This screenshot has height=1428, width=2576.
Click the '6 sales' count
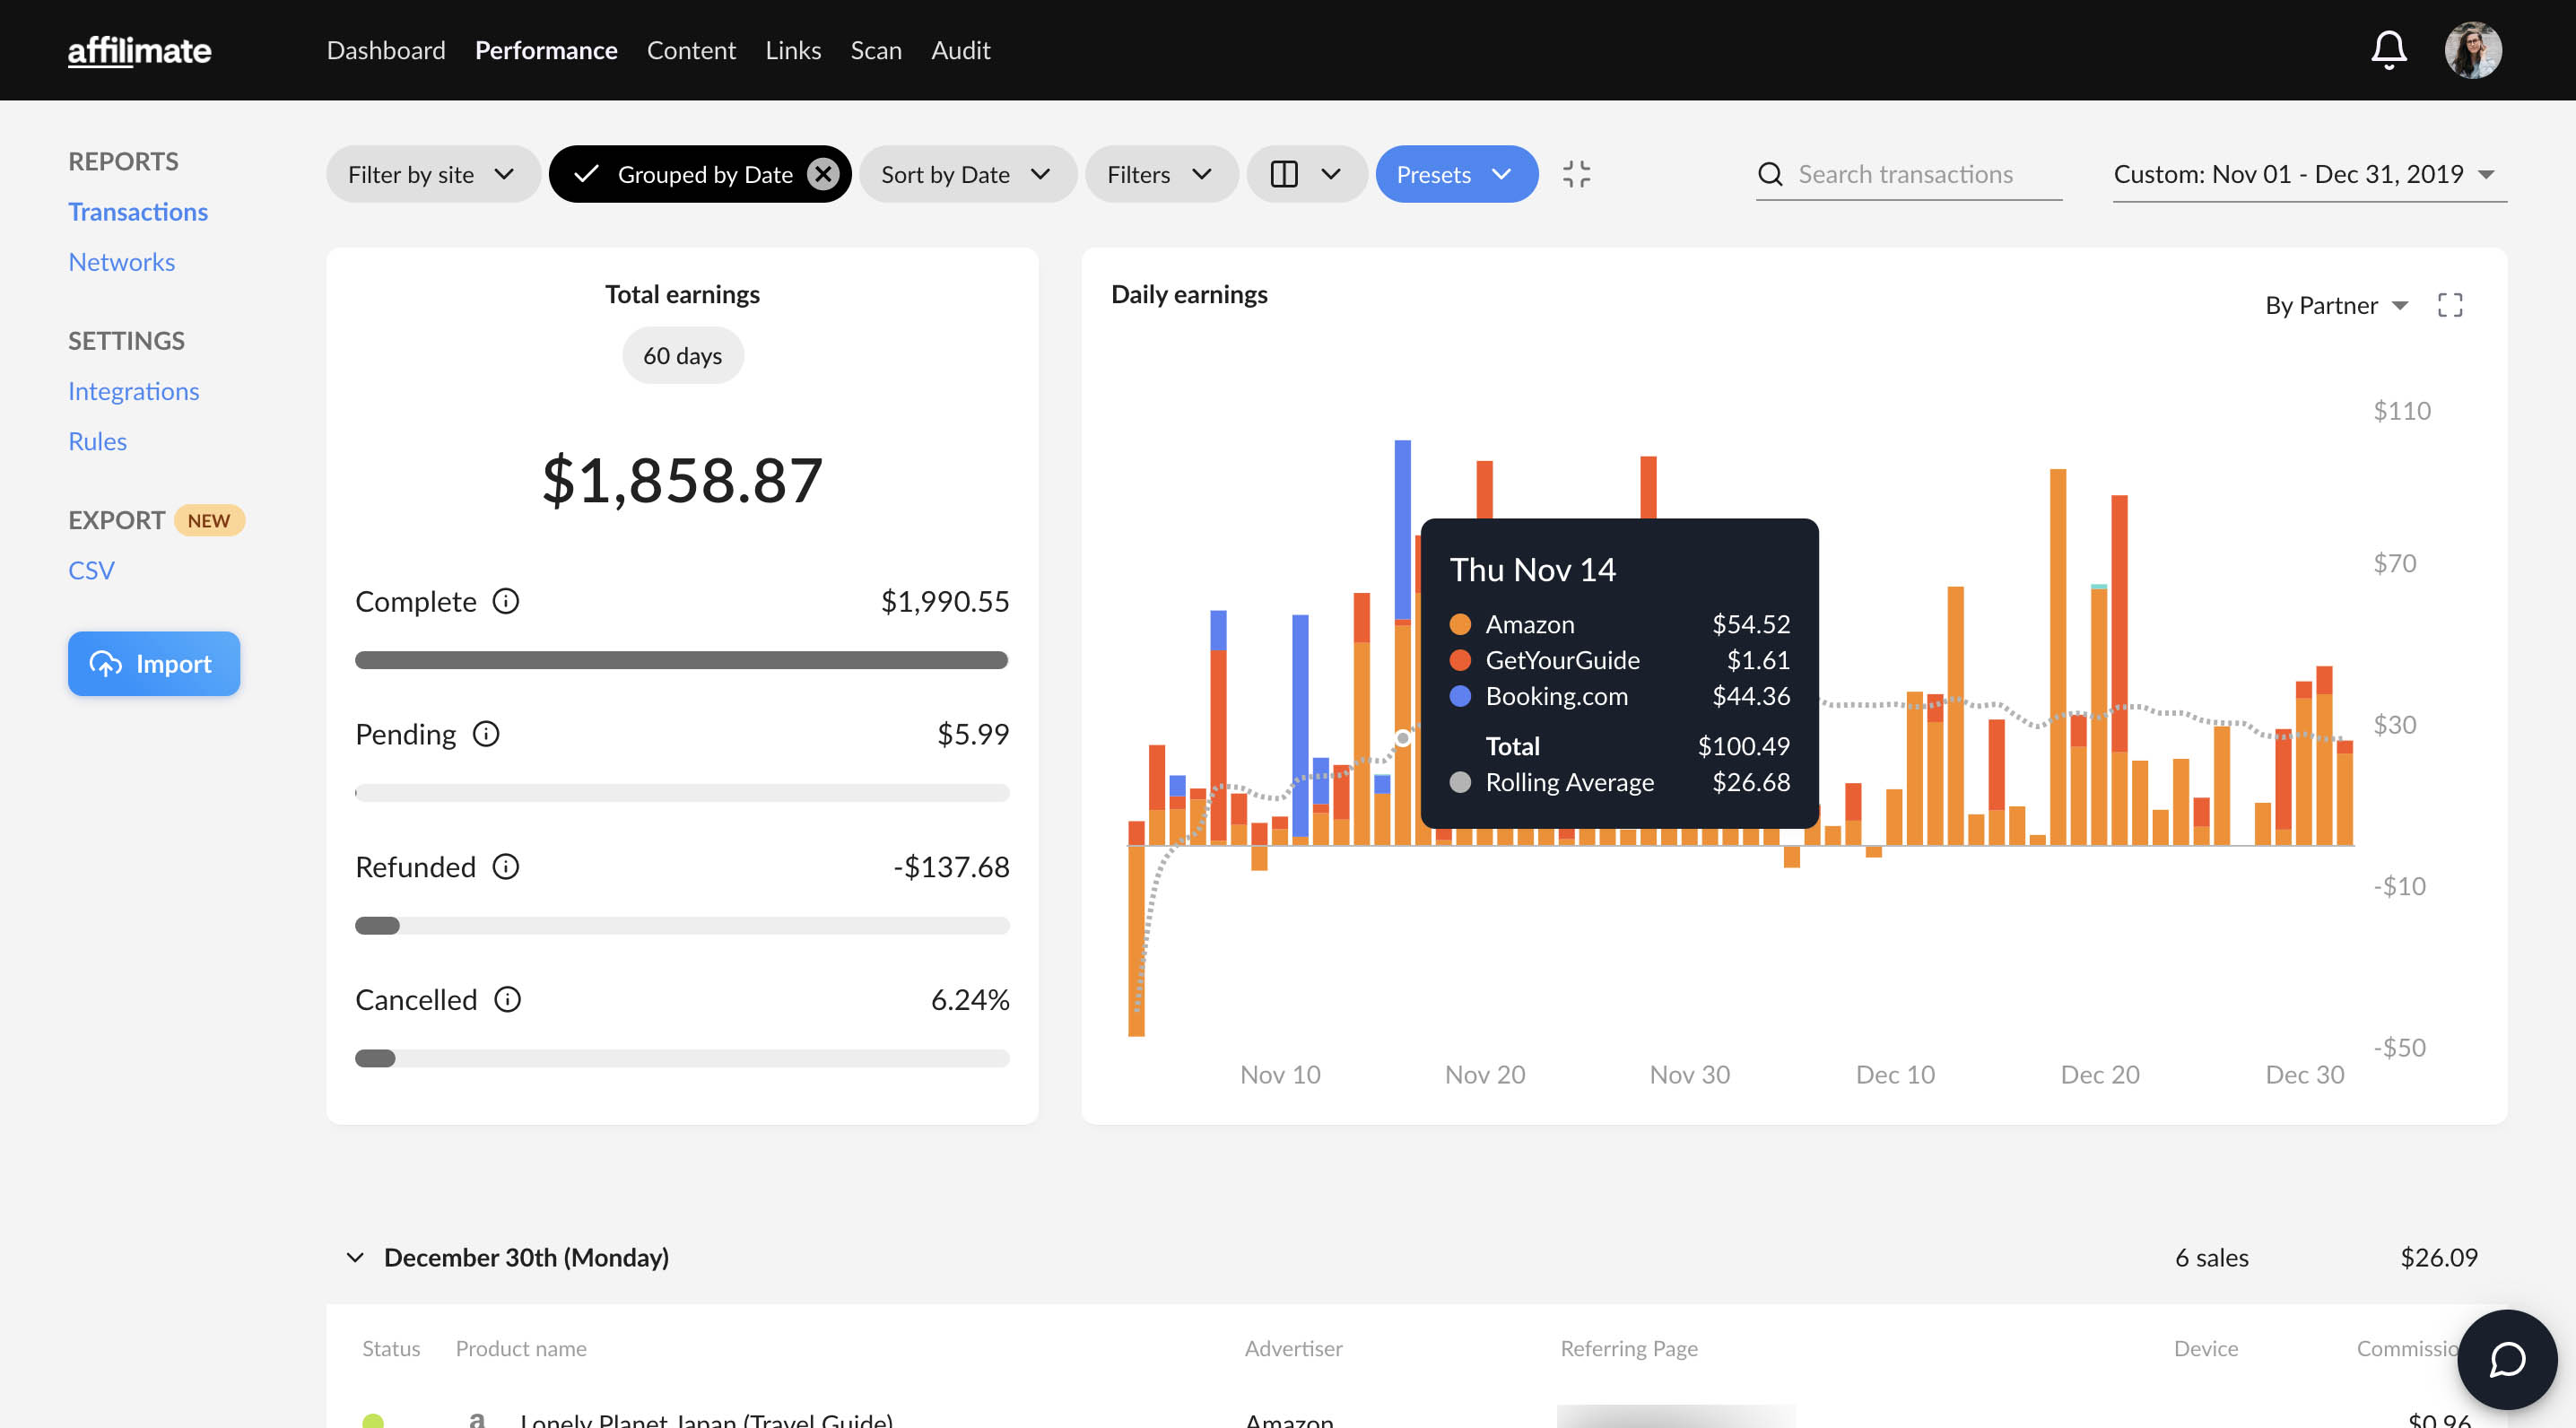(2211, 1257)
